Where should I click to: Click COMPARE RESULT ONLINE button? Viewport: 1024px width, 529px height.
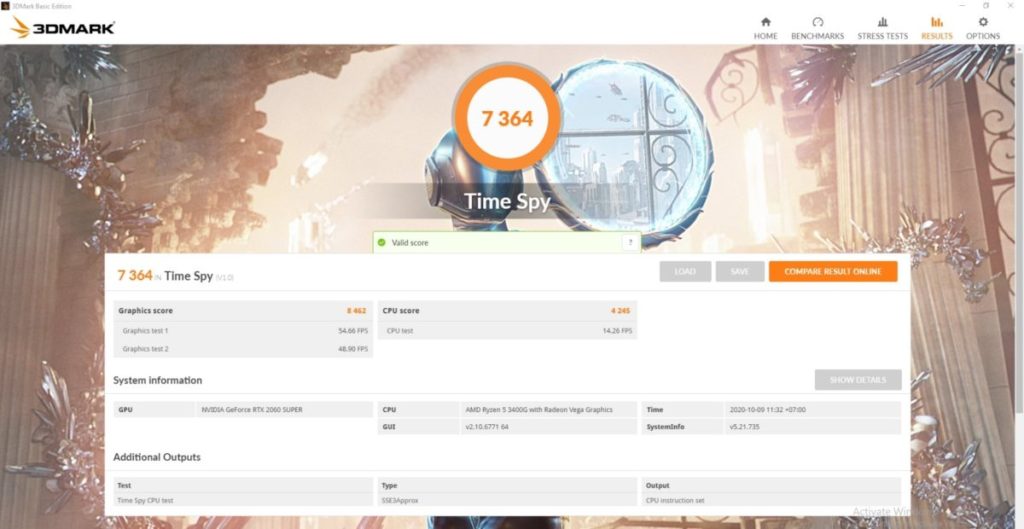[x=833, y=272]
